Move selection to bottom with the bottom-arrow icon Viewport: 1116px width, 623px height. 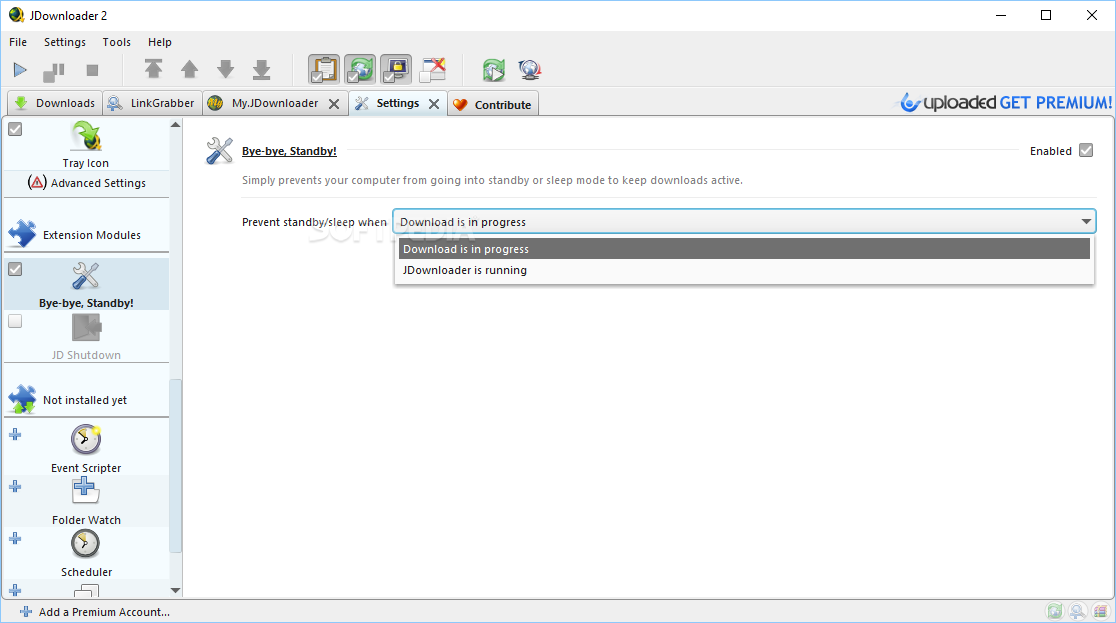(262, 69)
